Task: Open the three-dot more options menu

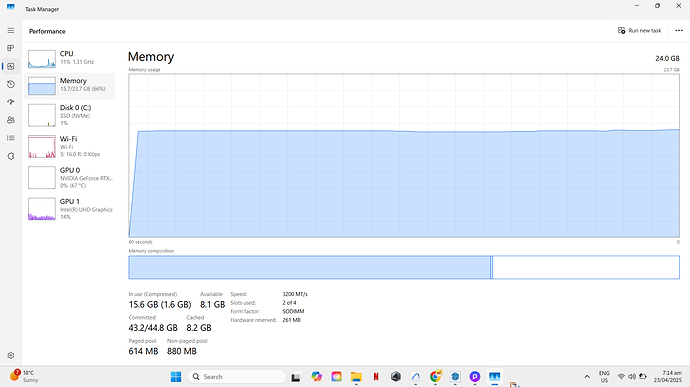Action: tap(679, 30)
